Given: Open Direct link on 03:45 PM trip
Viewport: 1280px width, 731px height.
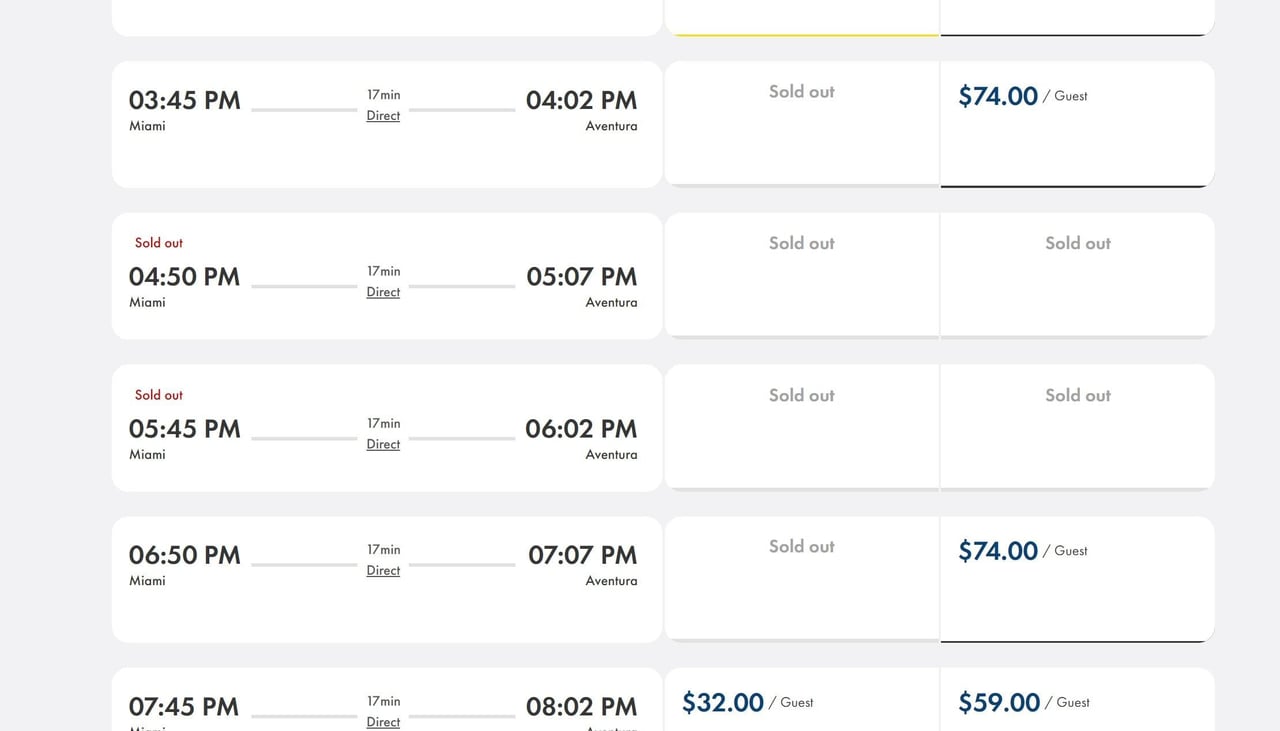Looking at the screenshot, I should 383,116.
